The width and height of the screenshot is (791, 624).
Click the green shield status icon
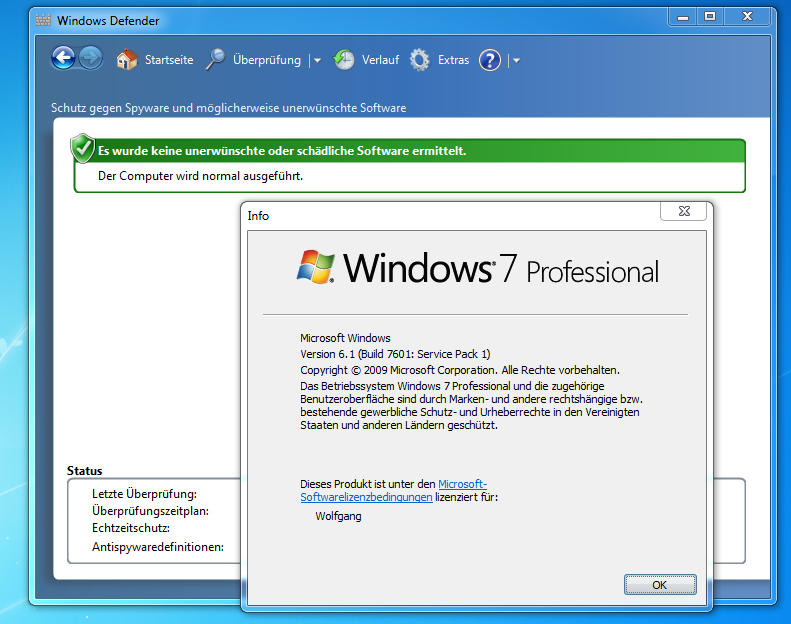[x=83, y=148]
